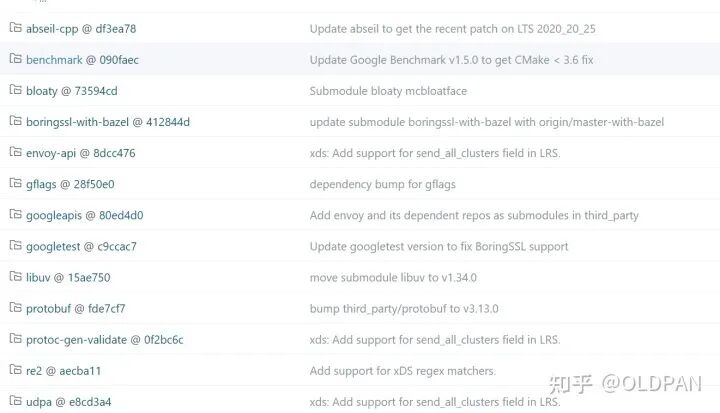720x413 pixels.
Task: Click folder icon beside bloaty entry
Action: pos(16,90)
